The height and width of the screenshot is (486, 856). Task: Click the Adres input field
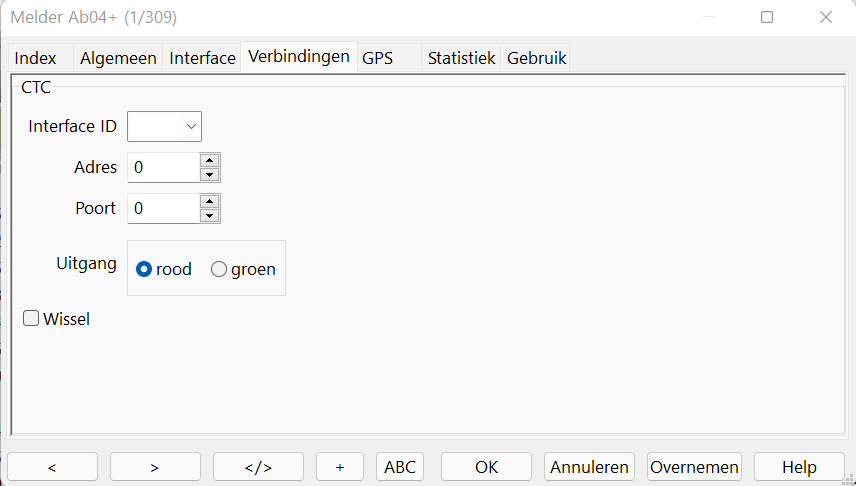point(162,167)
